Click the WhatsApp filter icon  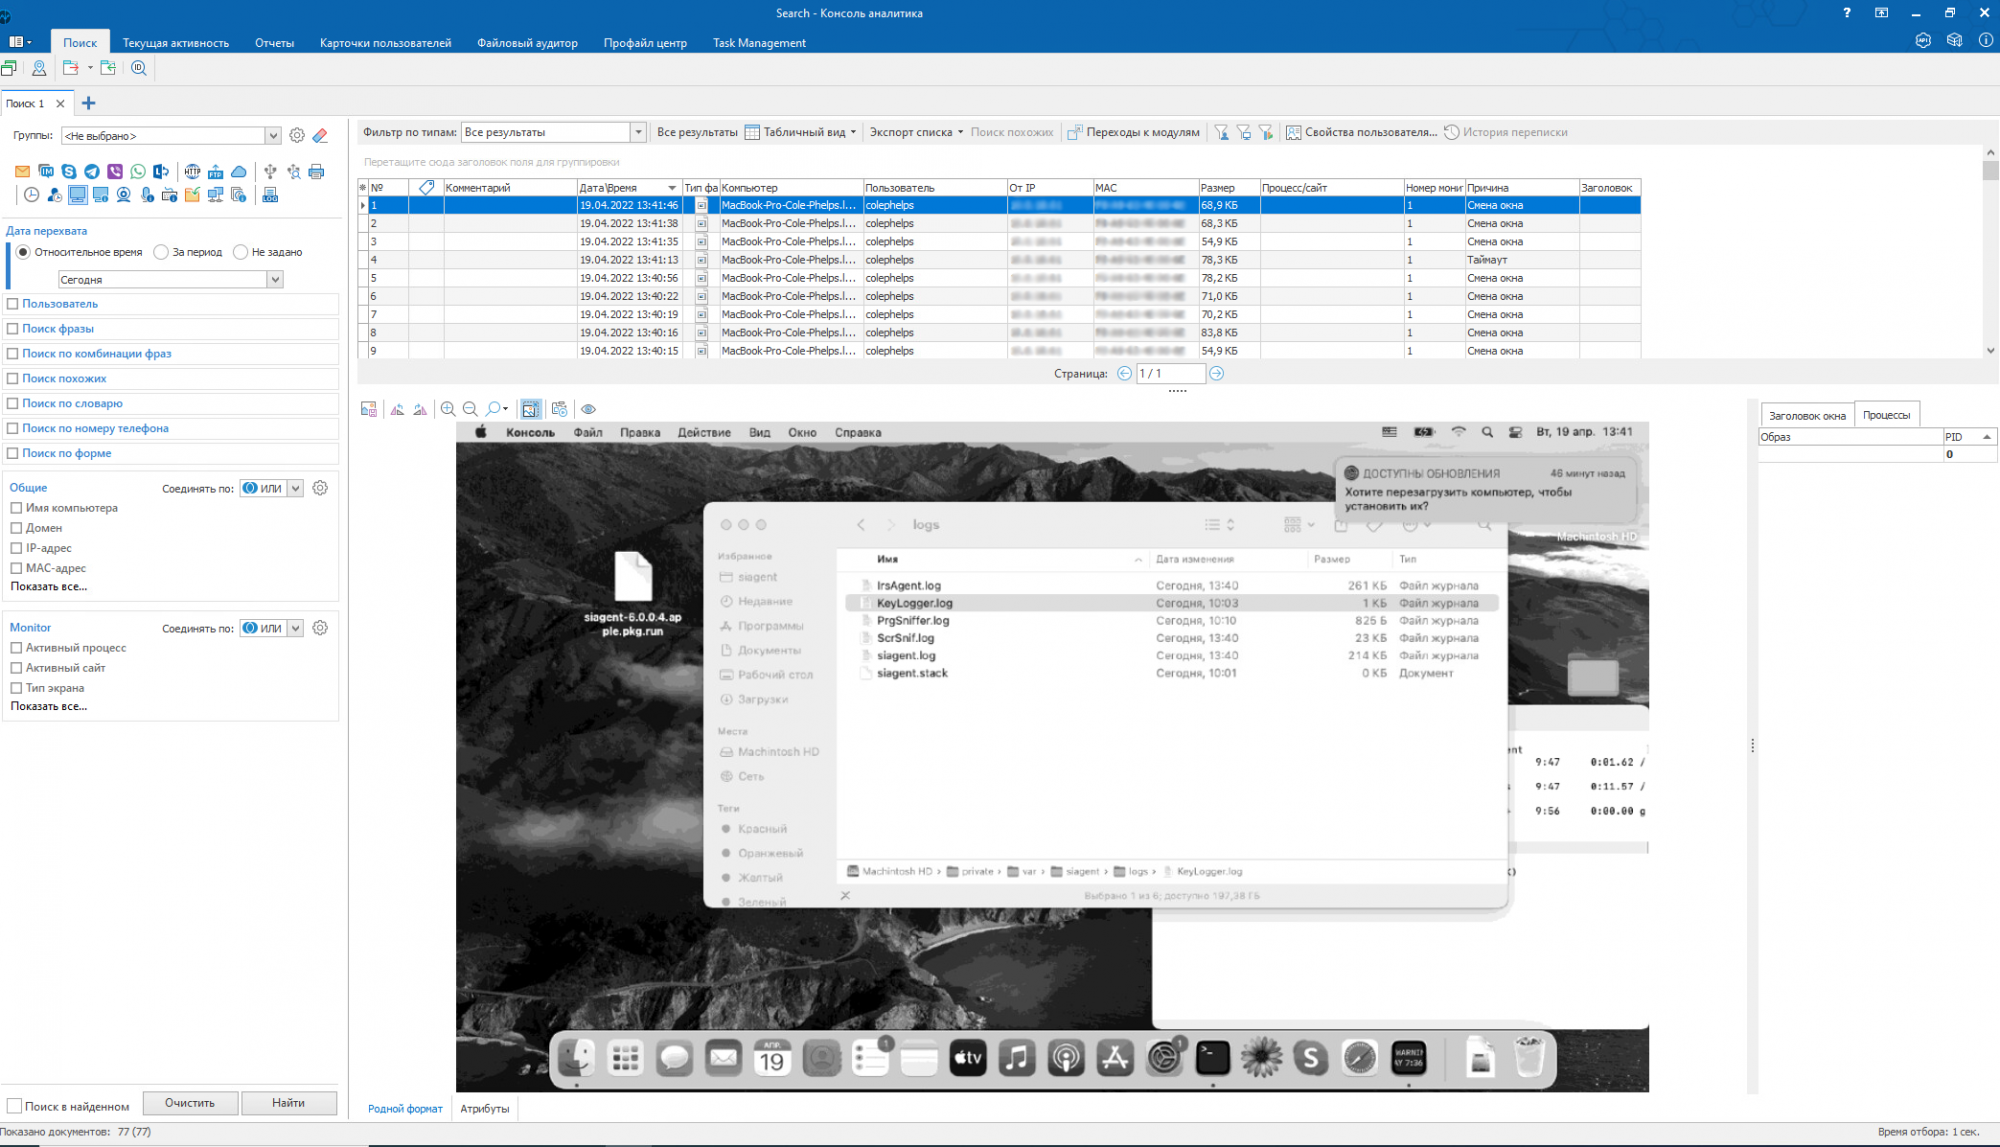click(x=138, y=172)
